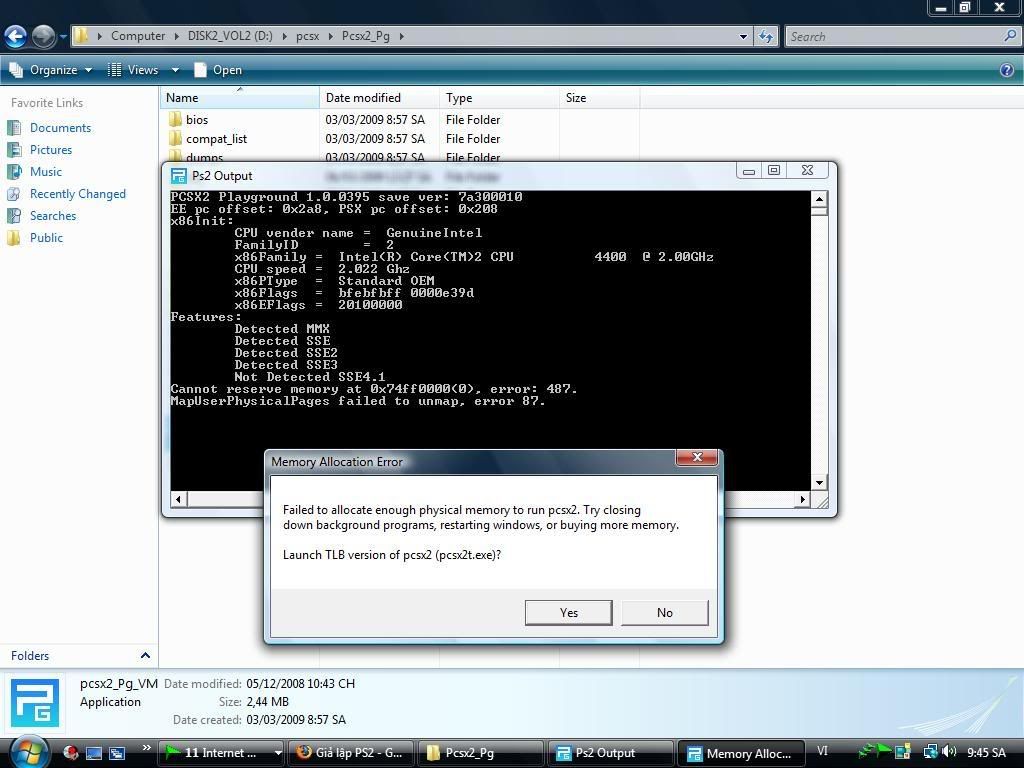Go forward in Explorer navigation
Screen dimensions: 1024x768
point(44,36)
